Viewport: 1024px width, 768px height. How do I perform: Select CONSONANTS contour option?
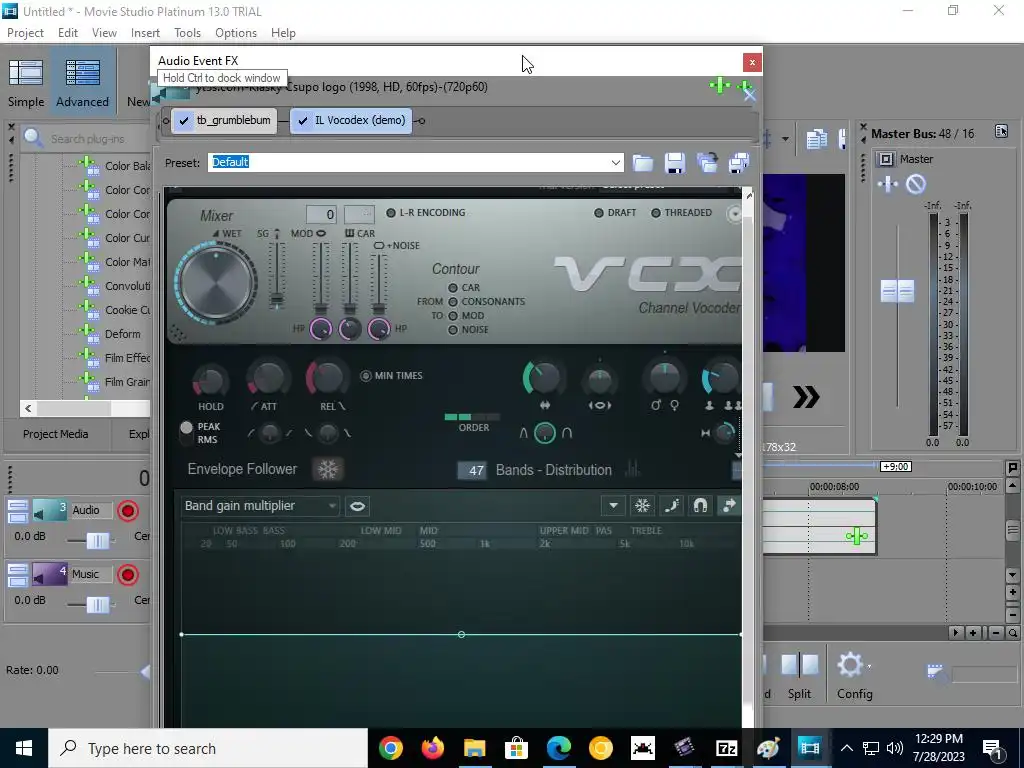(x=453, y=302)
